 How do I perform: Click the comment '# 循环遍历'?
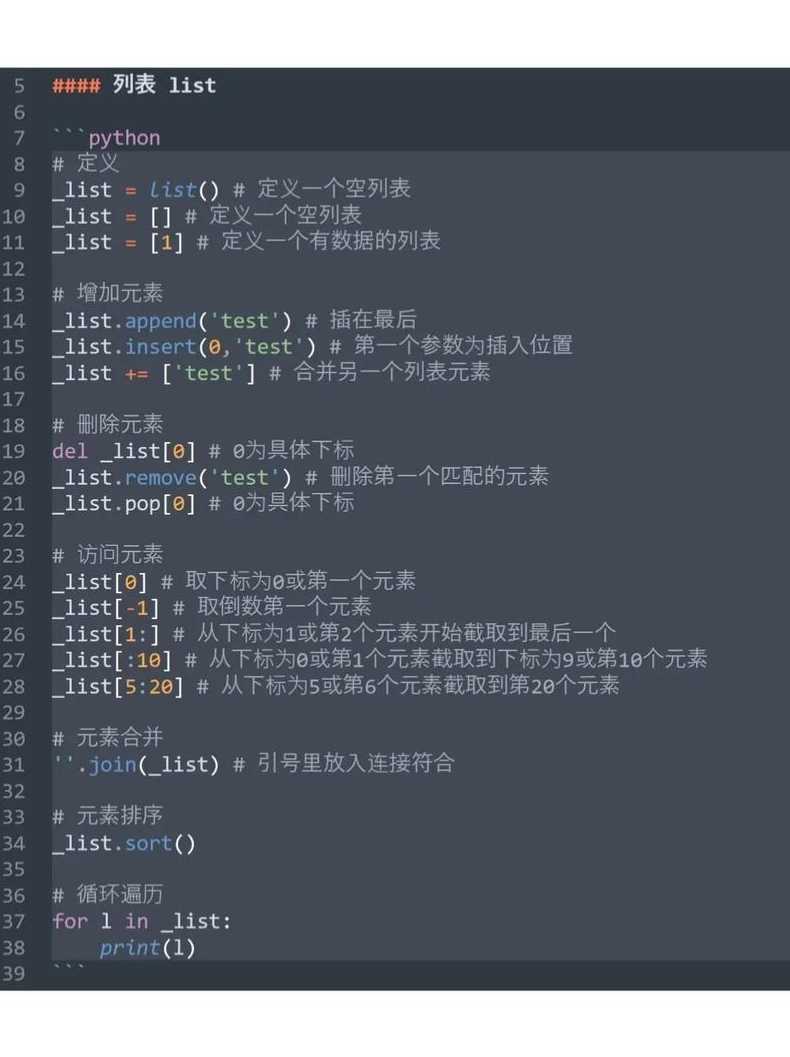click(x=108, y=895)
